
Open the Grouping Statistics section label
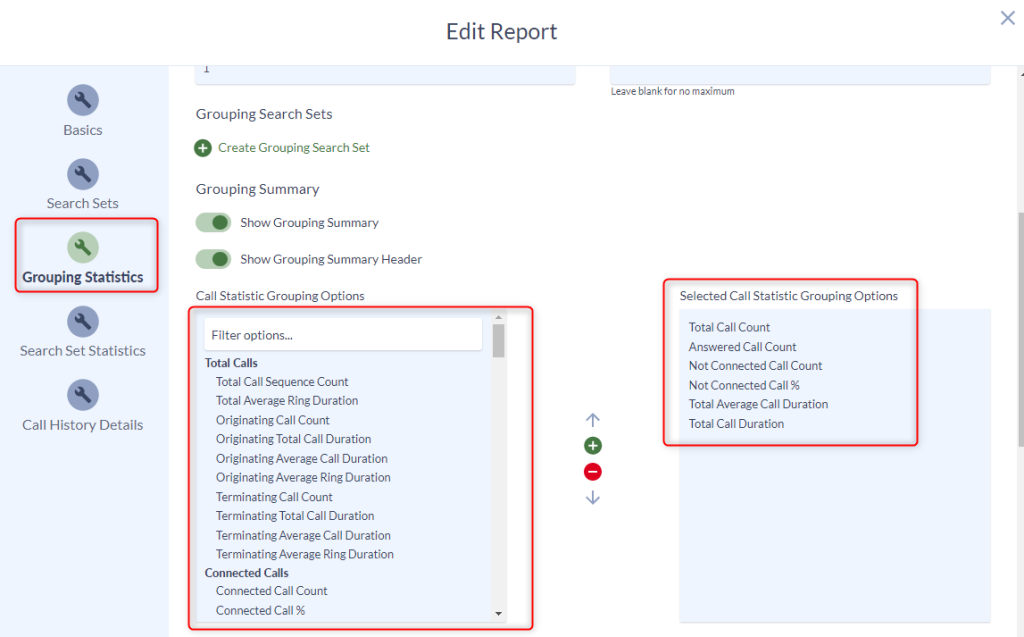pos(83,277)
